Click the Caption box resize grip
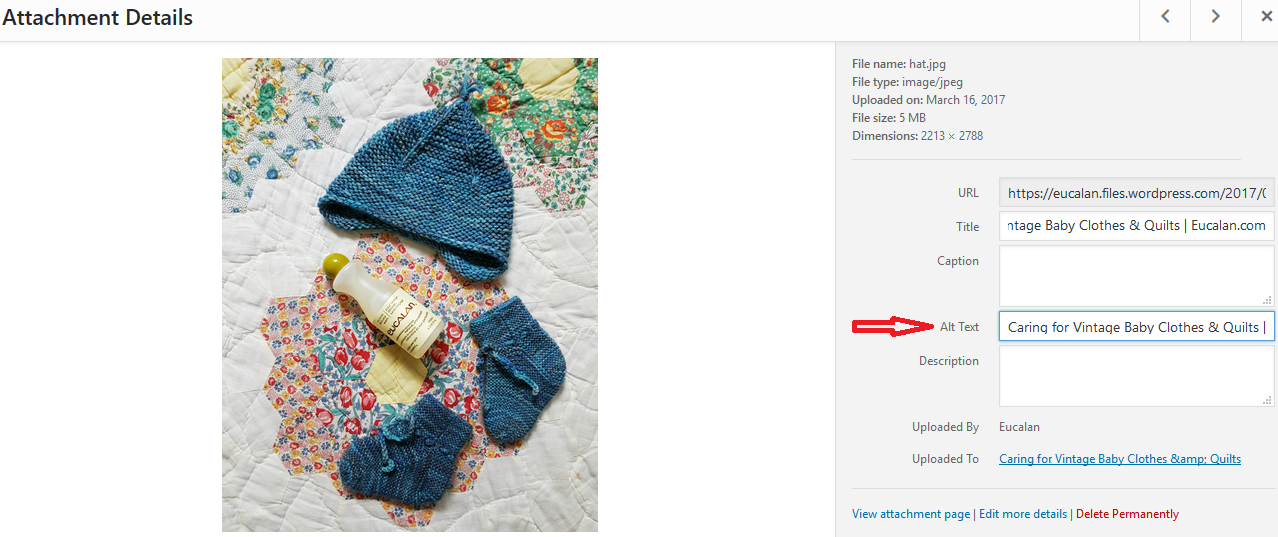The height and width of the screenshot is (537, 1278). [1267, 299]
